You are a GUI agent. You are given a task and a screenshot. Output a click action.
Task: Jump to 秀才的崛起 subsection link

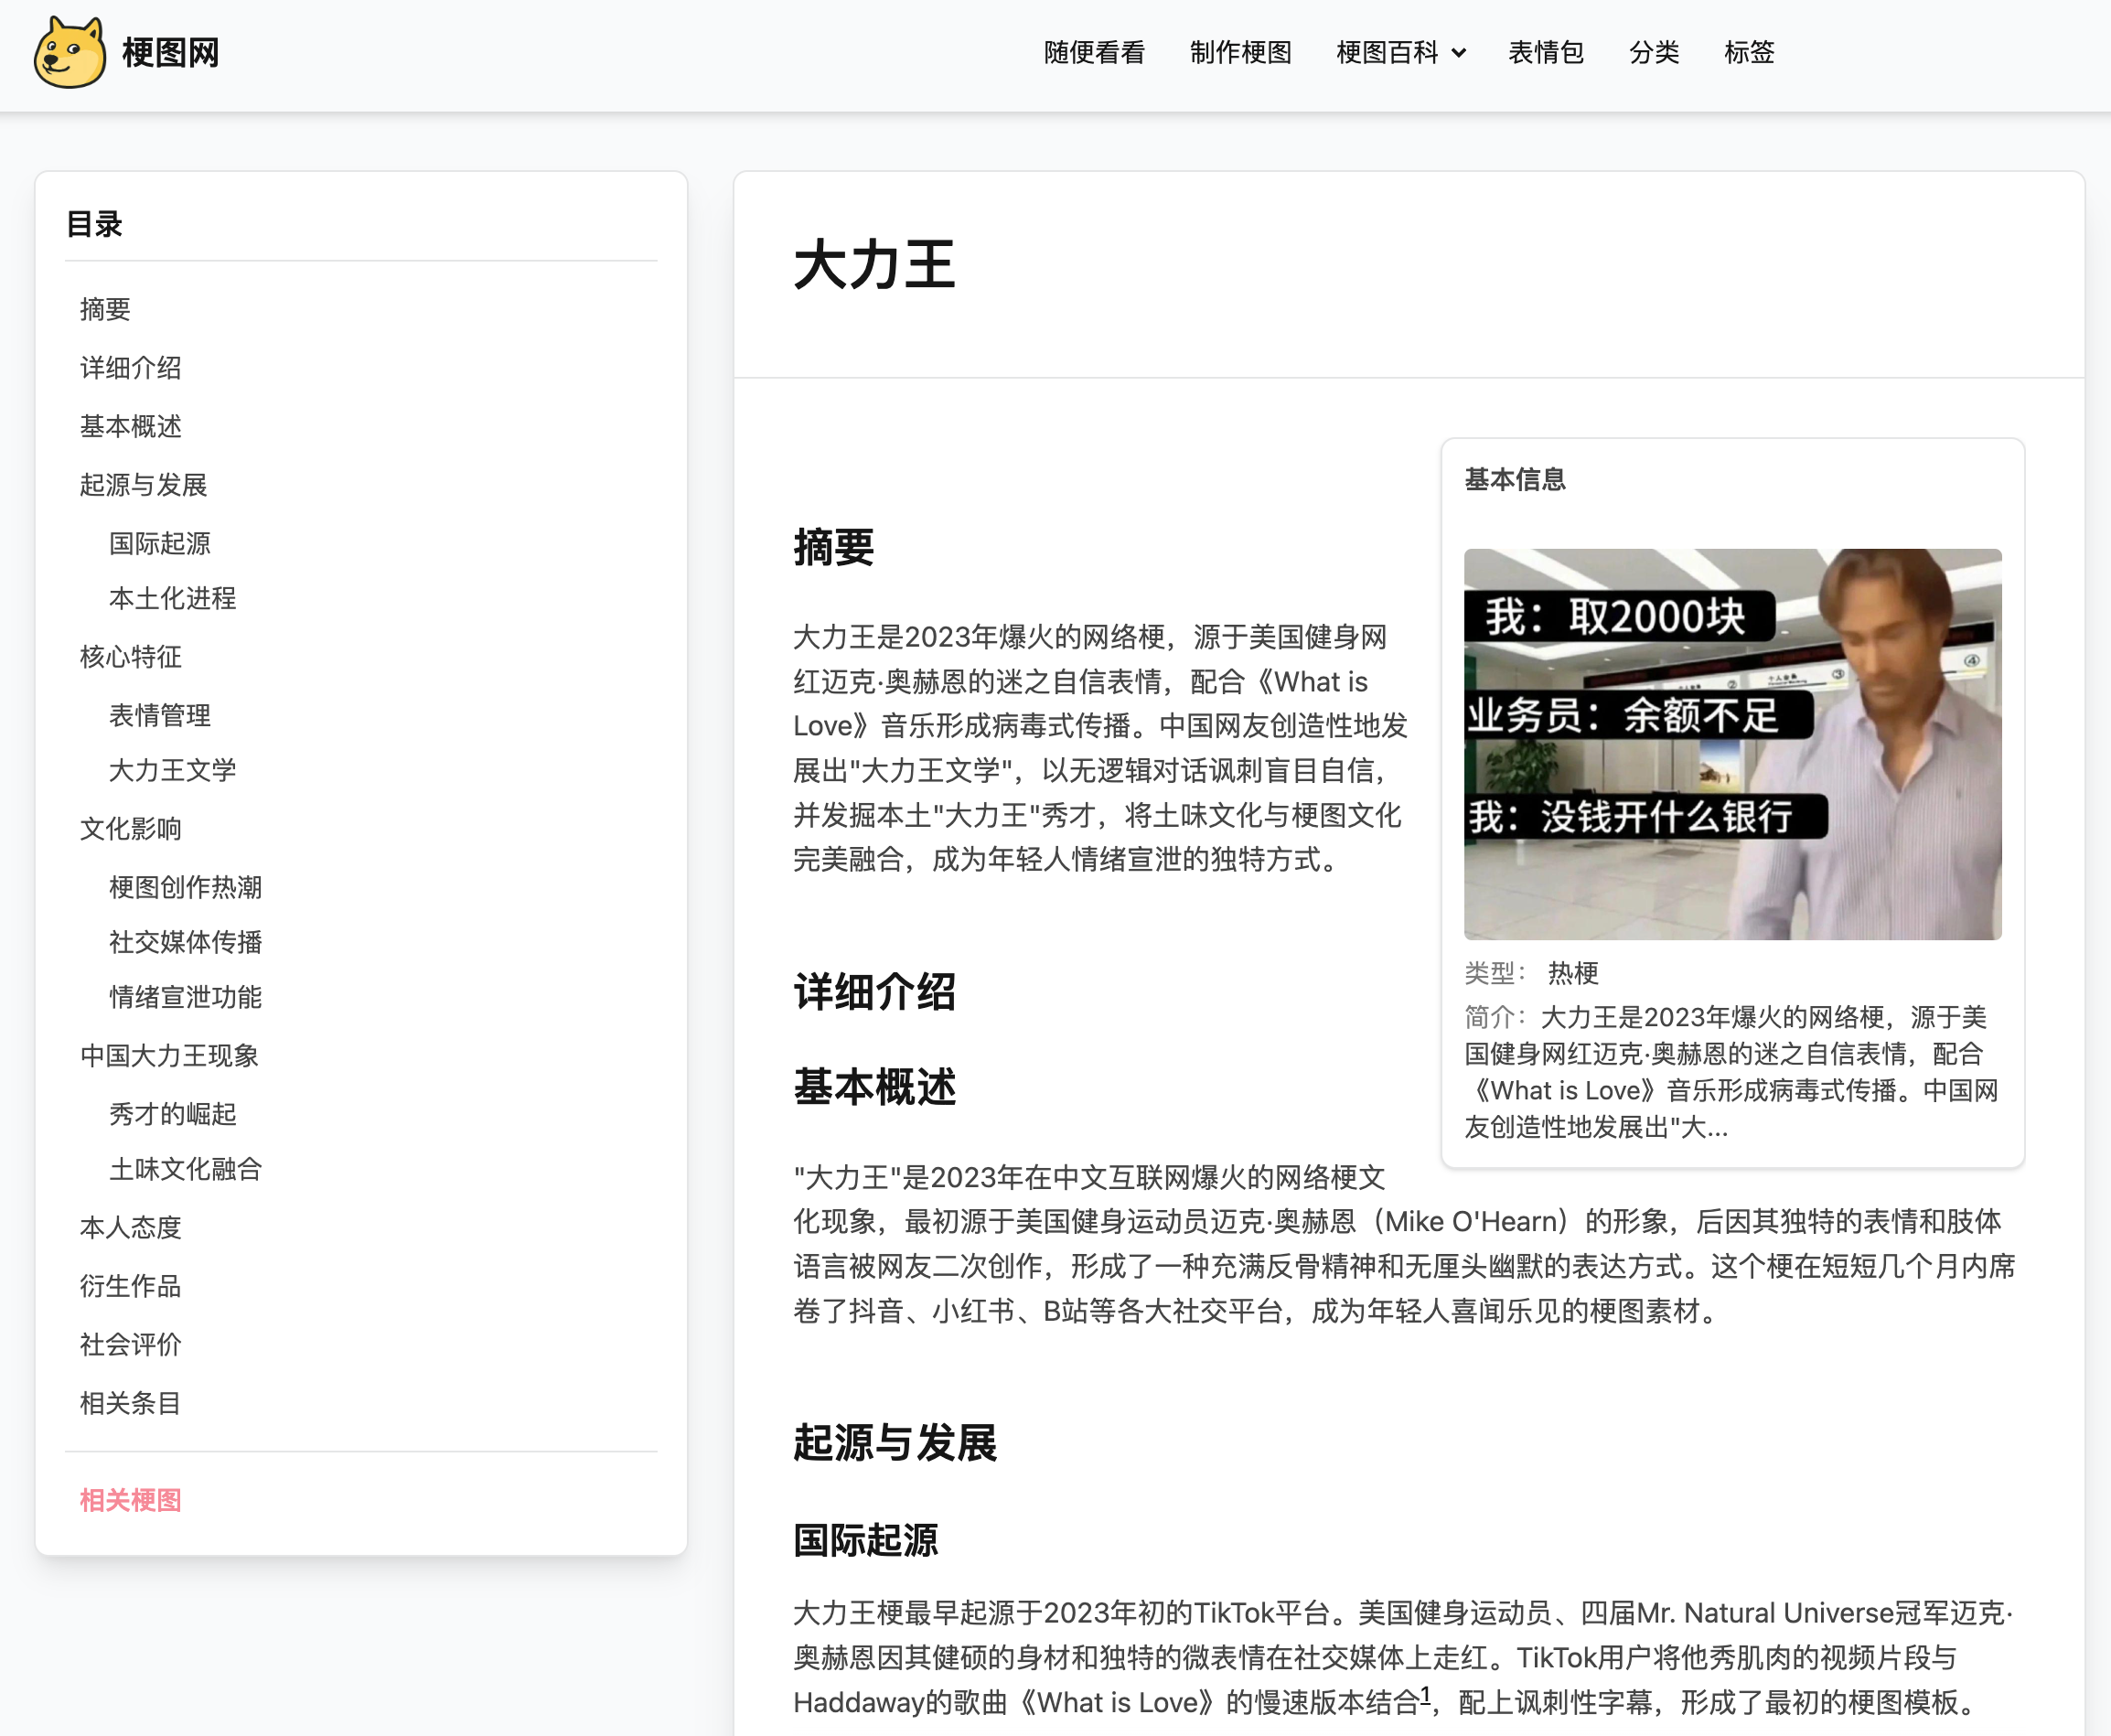tap(173, 1114)
